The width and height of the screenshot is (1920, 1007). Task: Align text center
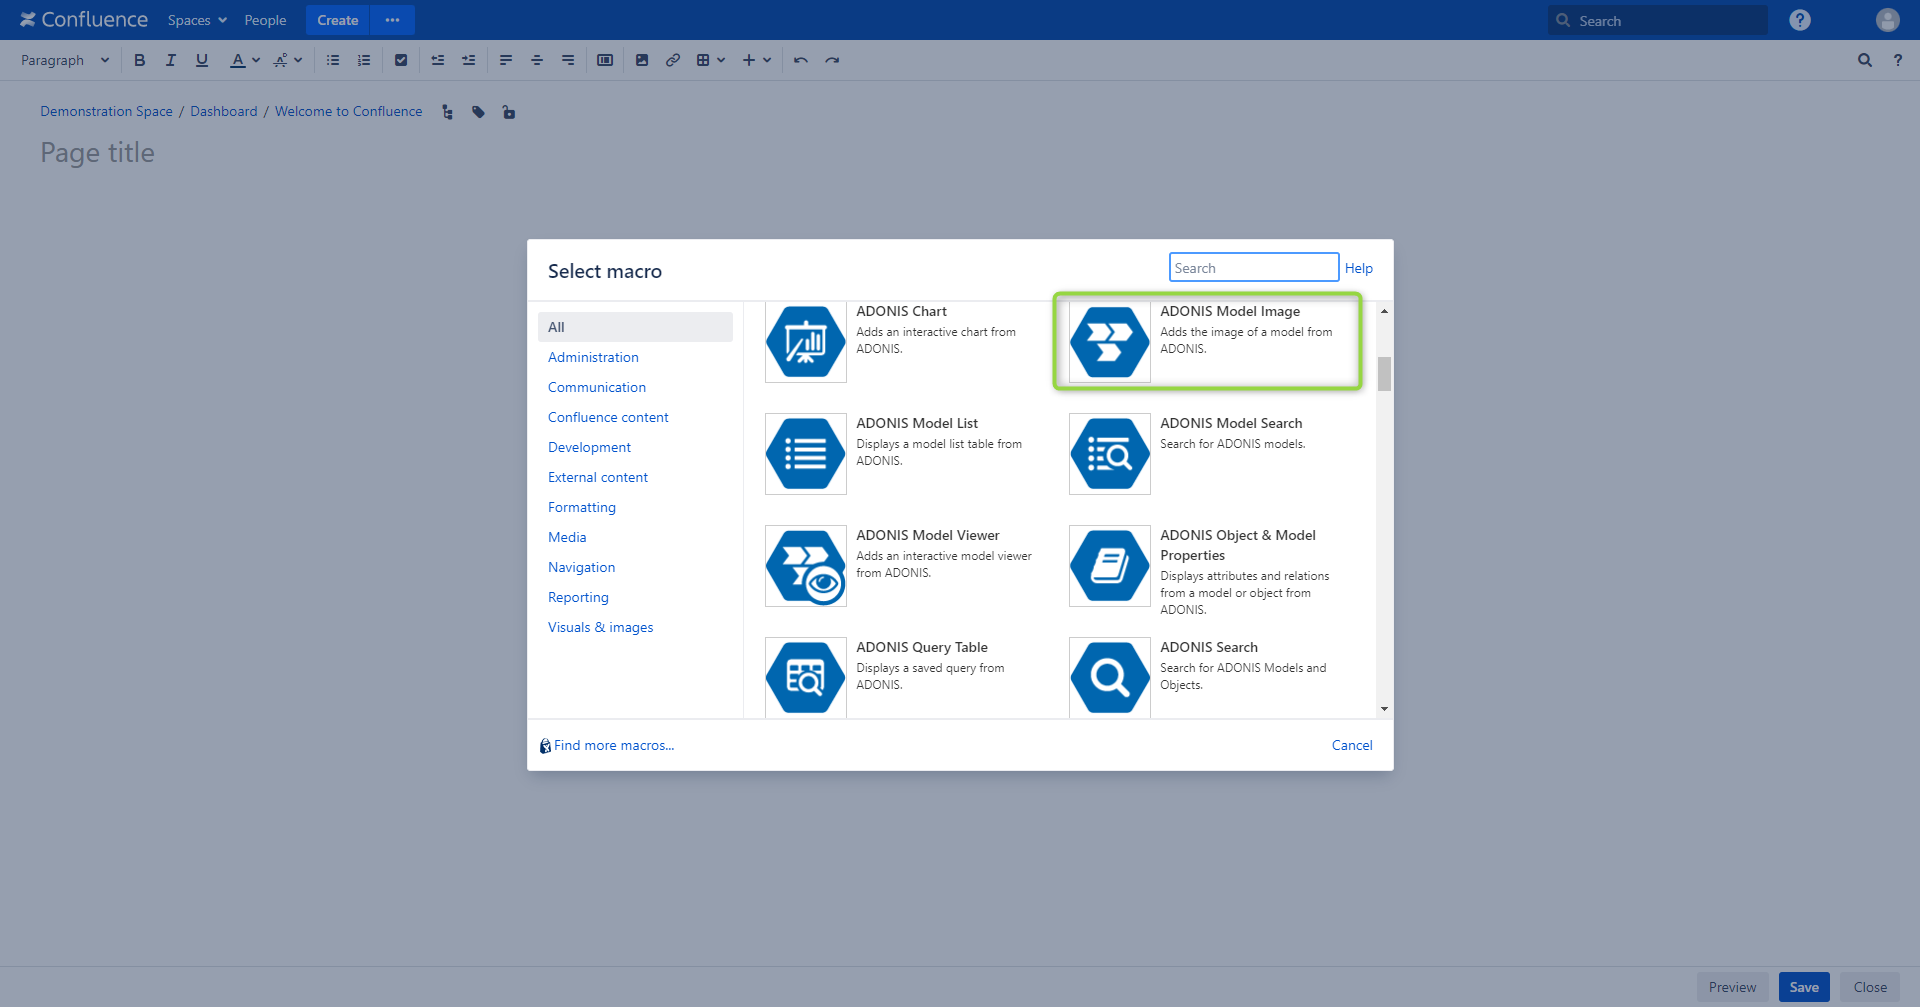click(x=537, y=60)
